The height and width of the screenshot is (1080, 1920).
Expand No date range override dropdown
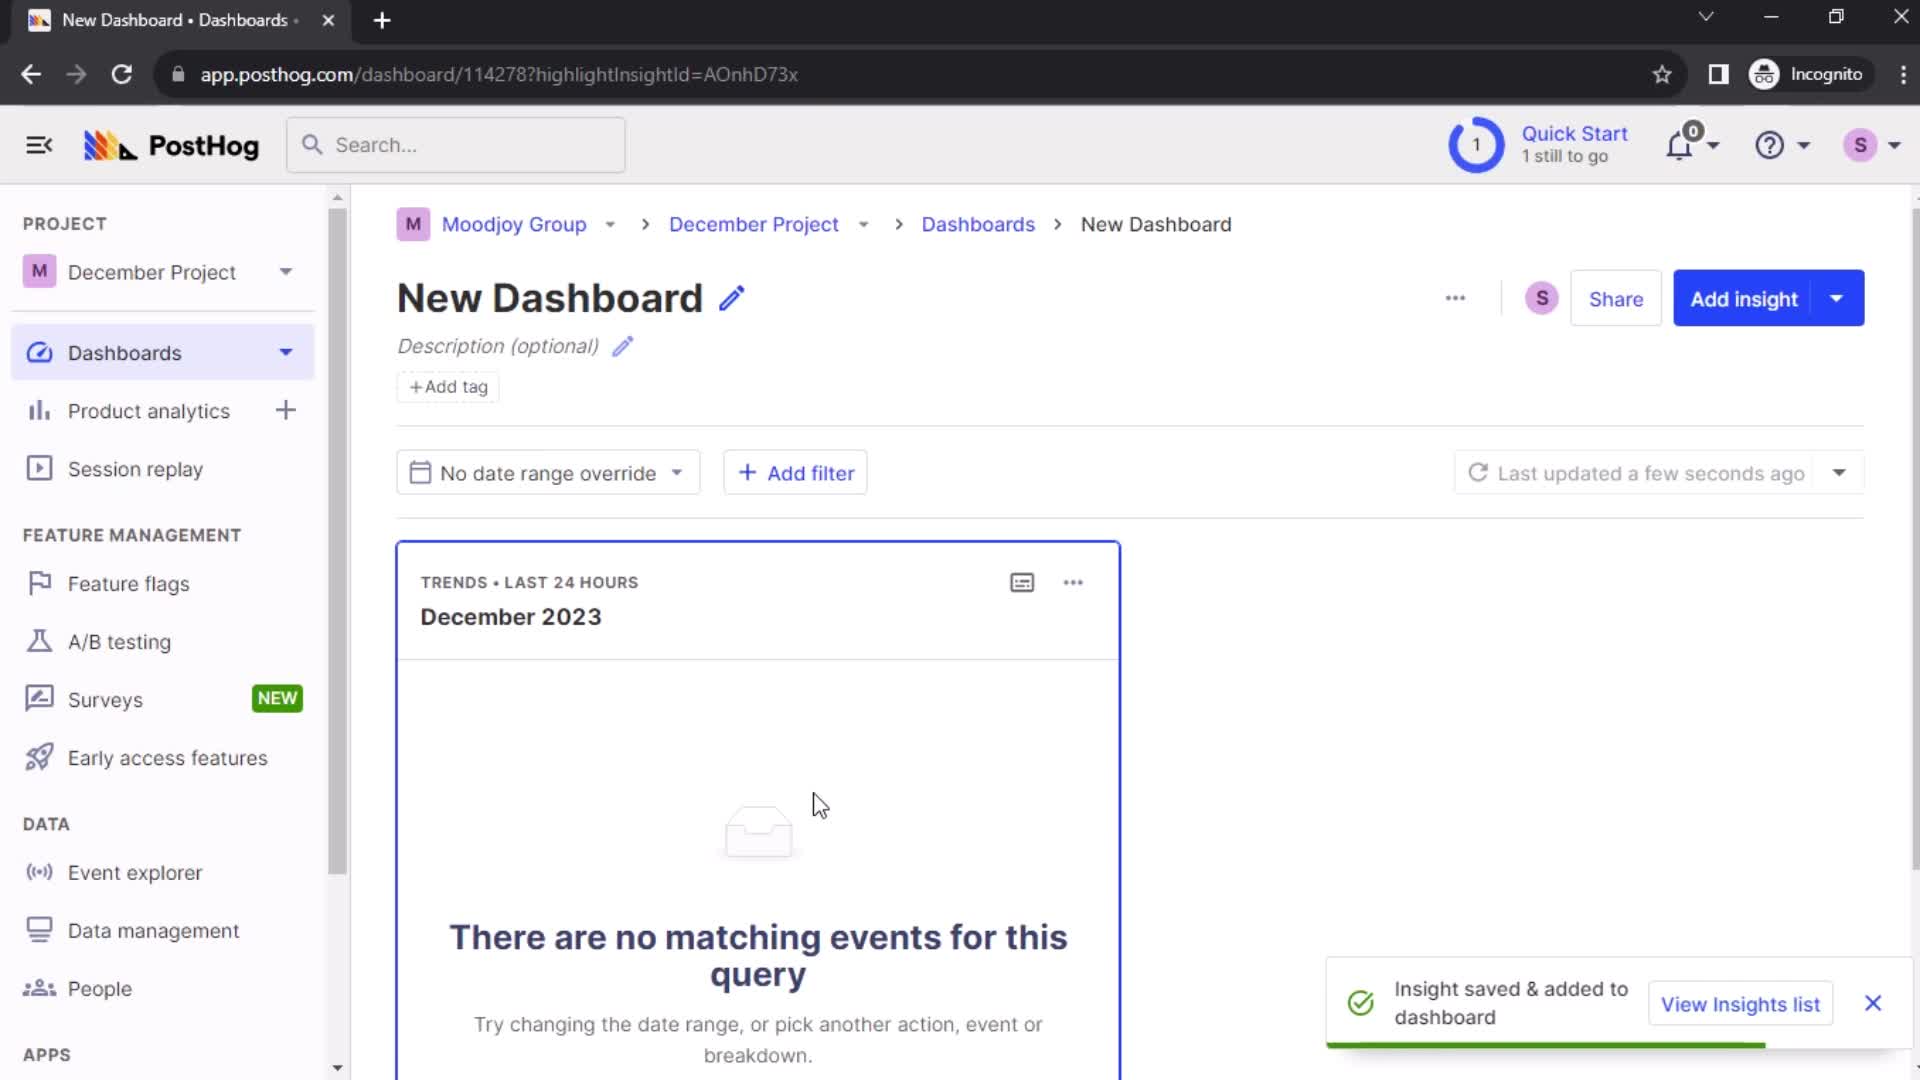pyautogui.click(x=546, y=473)
